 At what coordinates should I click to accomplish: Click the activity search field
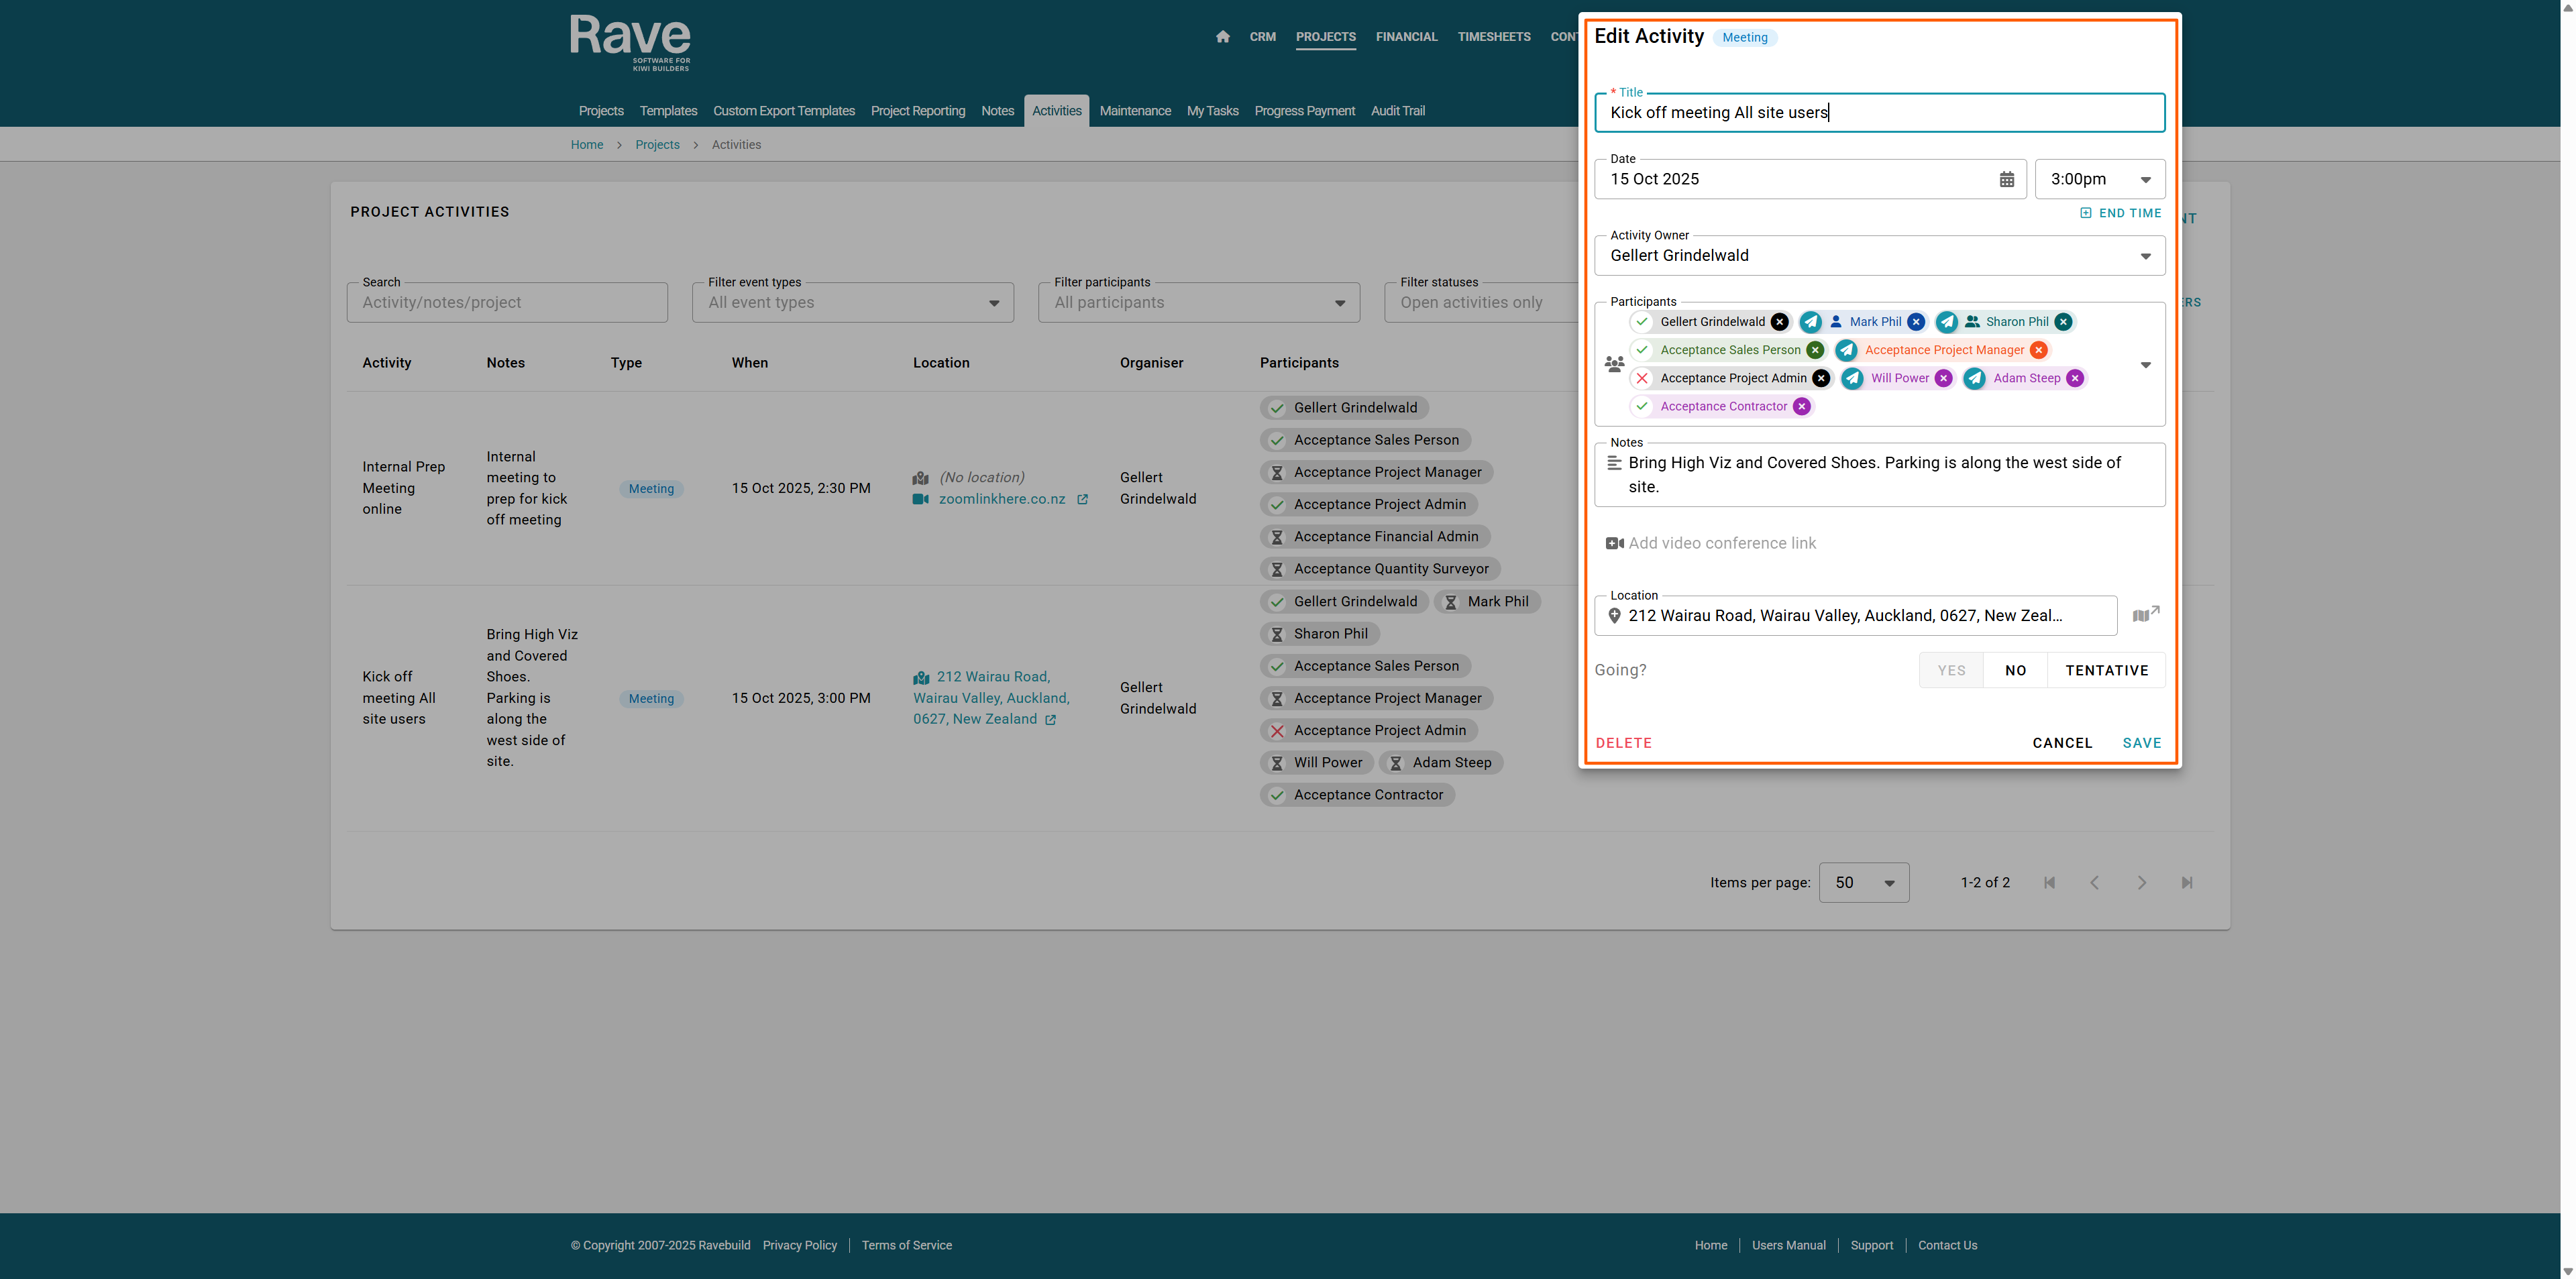tap(507, 303)
